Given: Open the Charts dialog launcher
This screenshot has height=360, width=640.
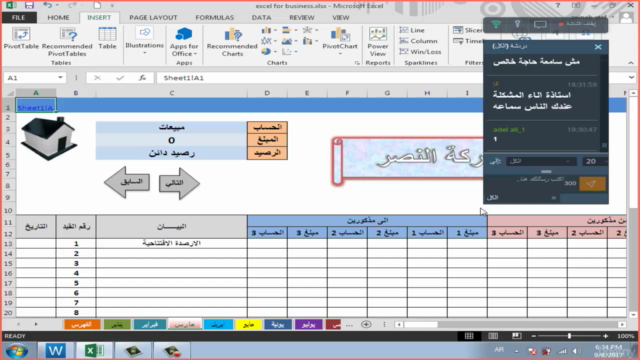Looking at the screenshot, I should click(x=357, y=63).
